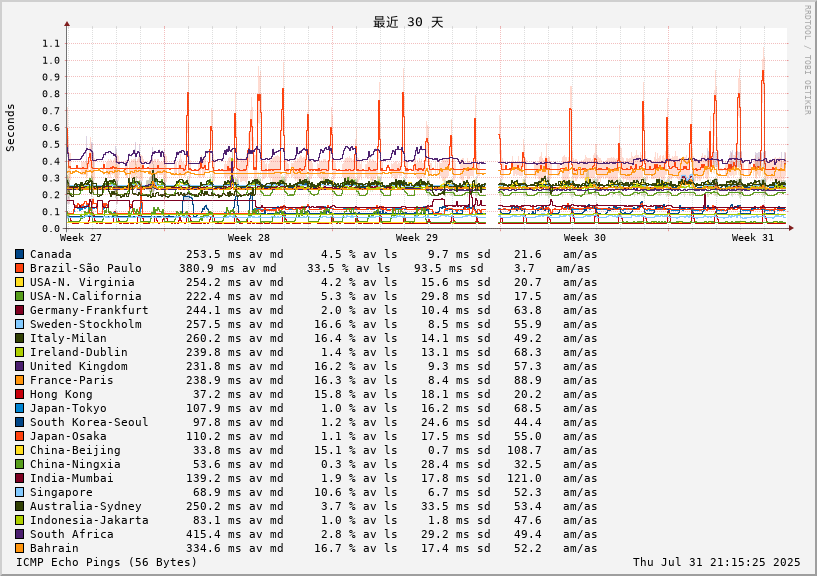Click the Canada legend color swatch
Screen dimensions: 817x576
click(x=20, y=254)
